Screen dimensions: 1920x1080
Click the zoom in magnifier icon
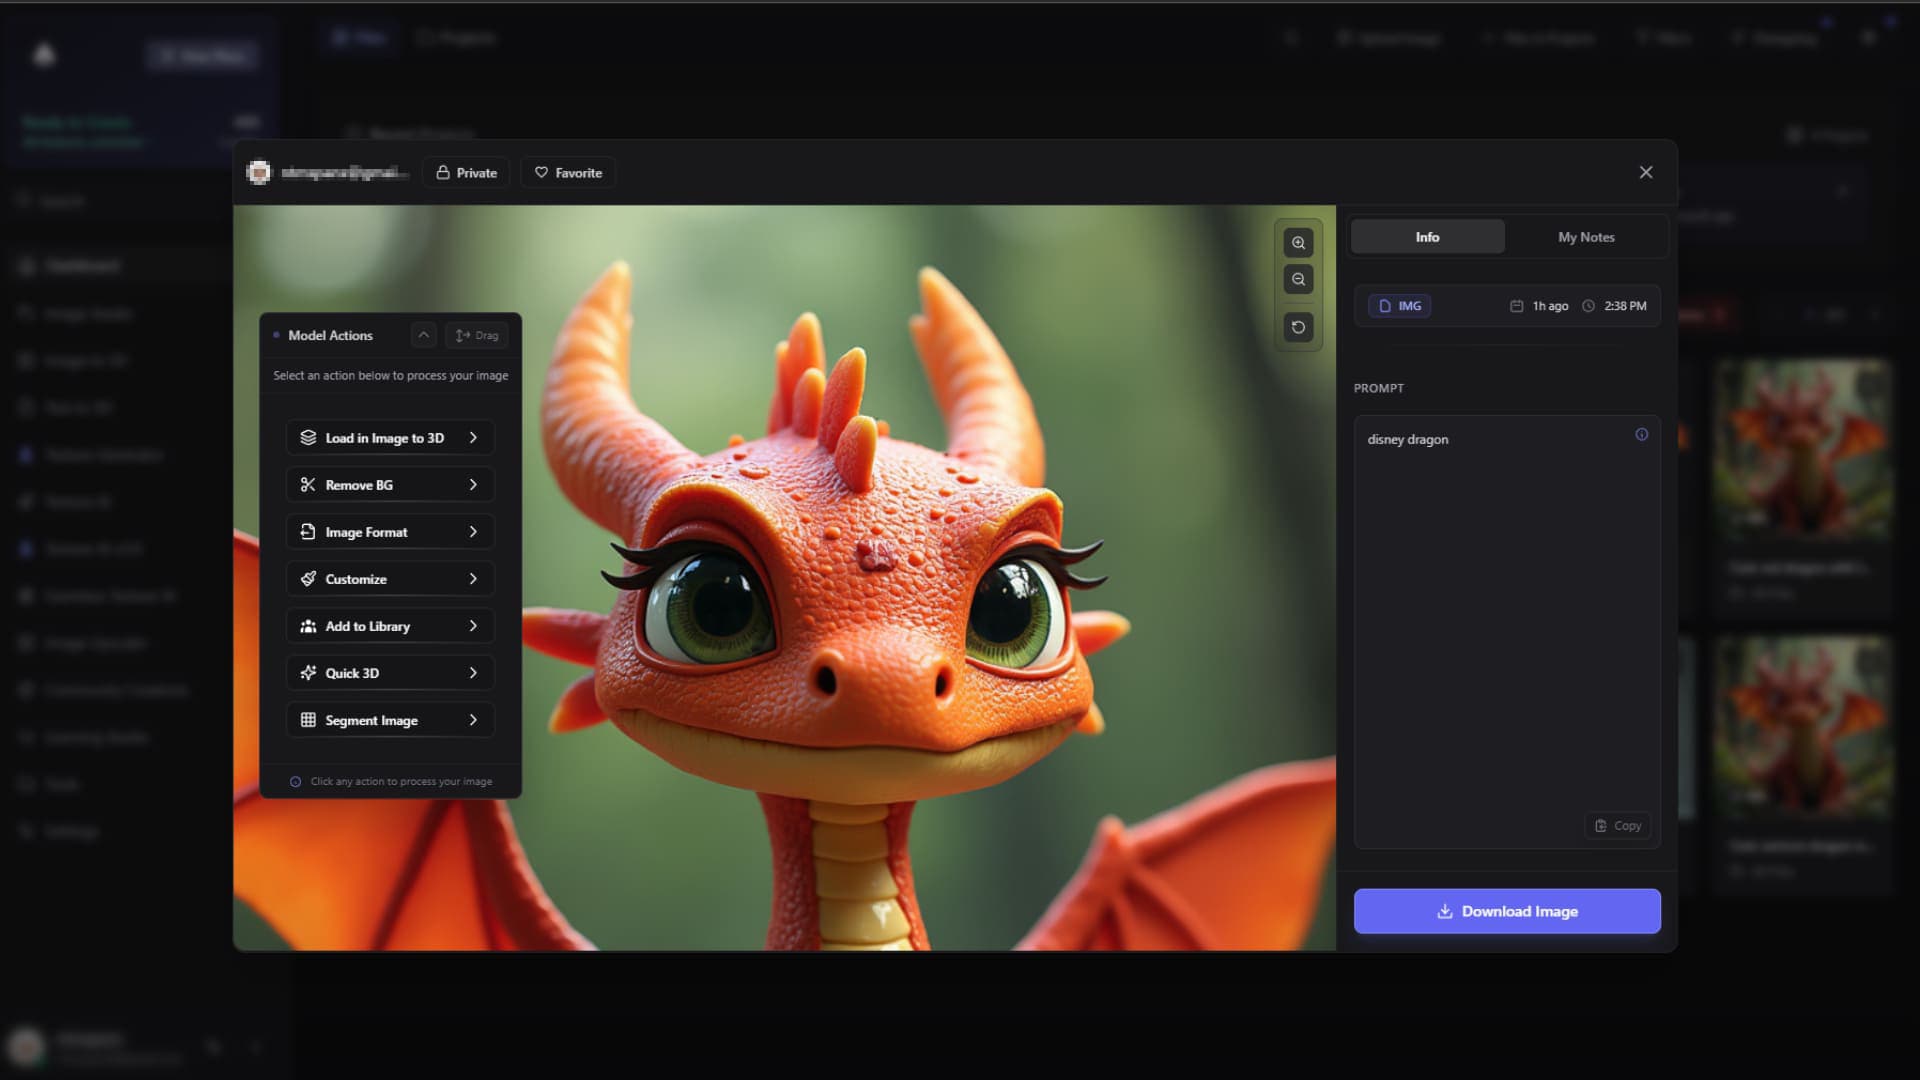(1298, 243)
